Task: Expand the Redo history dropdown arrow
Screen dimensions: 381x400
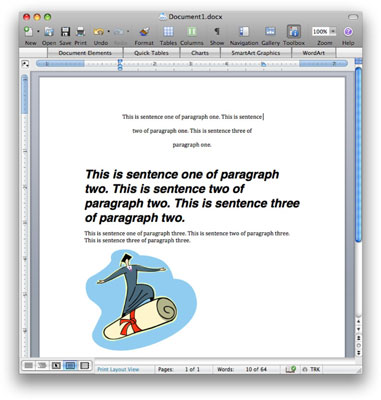Action: [128, 32]
